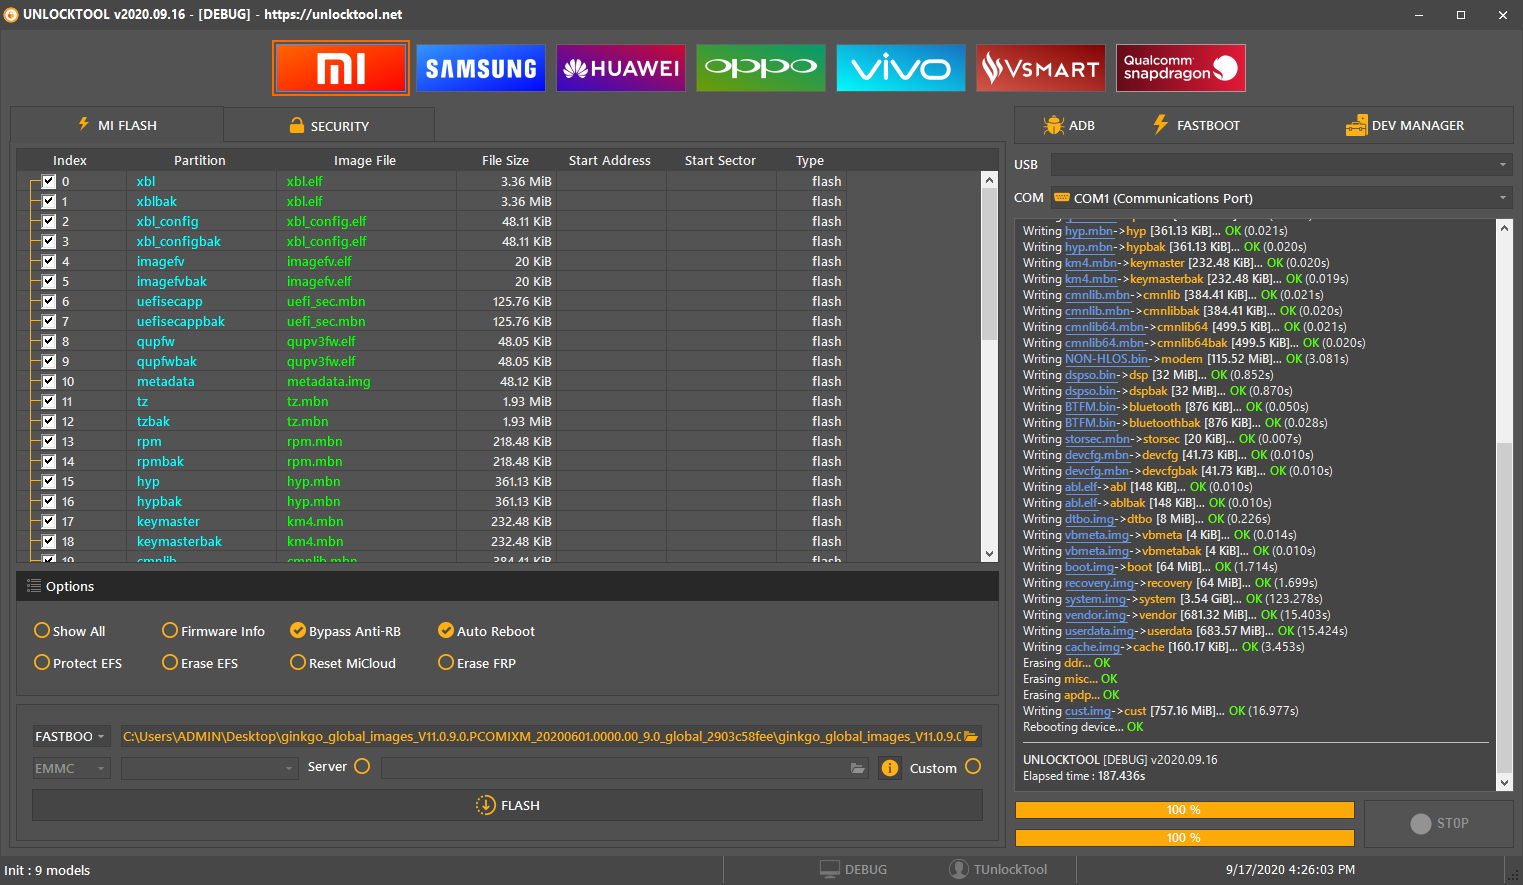
Task: Select the Vivo brand logo
Action: [x=901, y=68]
